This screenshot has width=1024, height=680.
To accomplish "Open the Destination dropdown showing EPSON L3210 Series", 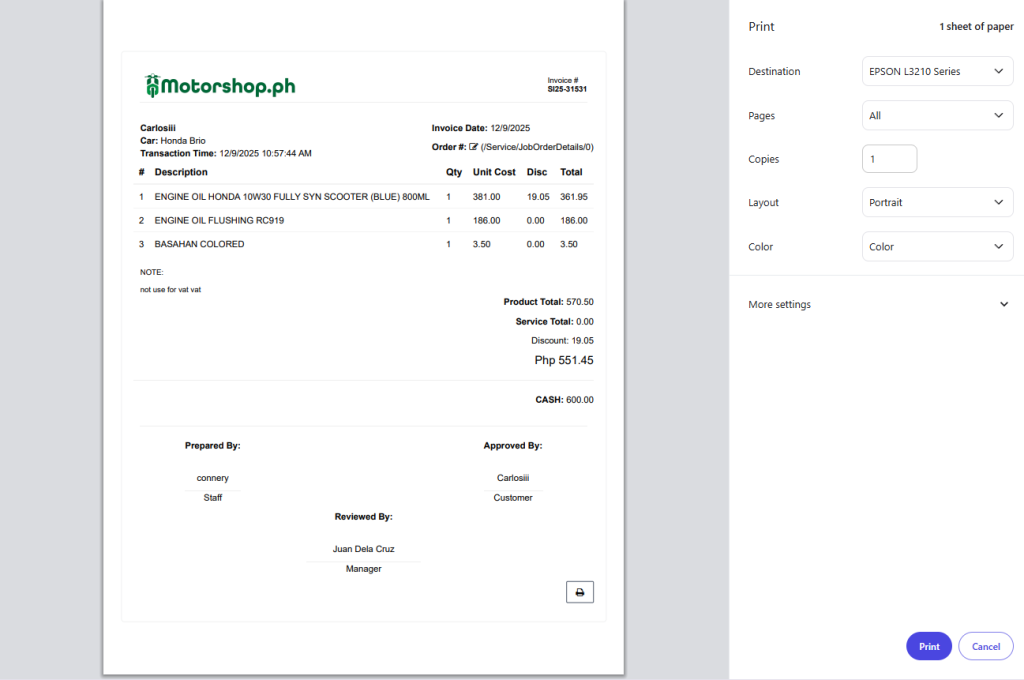I will click(x=937, y=72).
